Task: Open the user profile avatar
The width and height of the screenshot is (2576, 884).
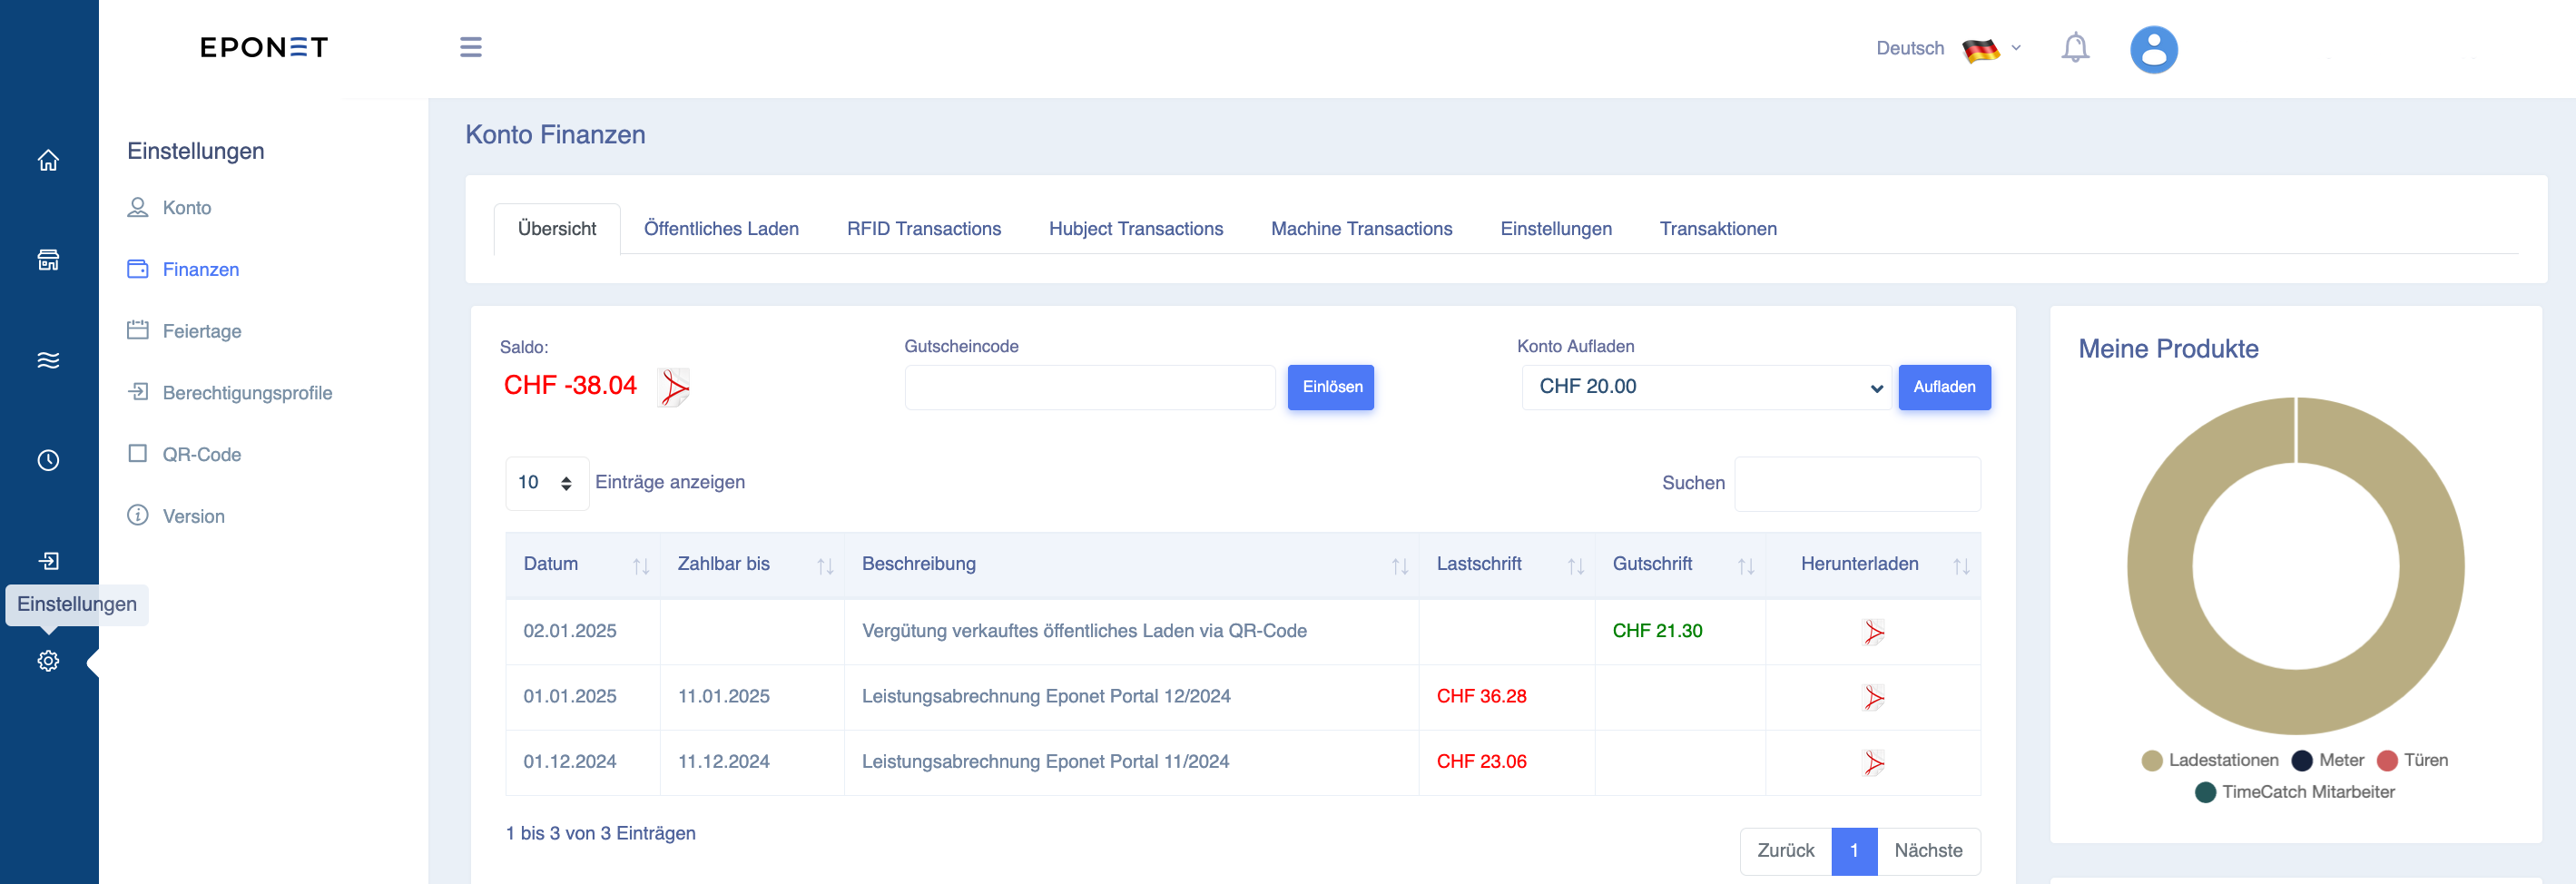Action: click(2153, 49)
